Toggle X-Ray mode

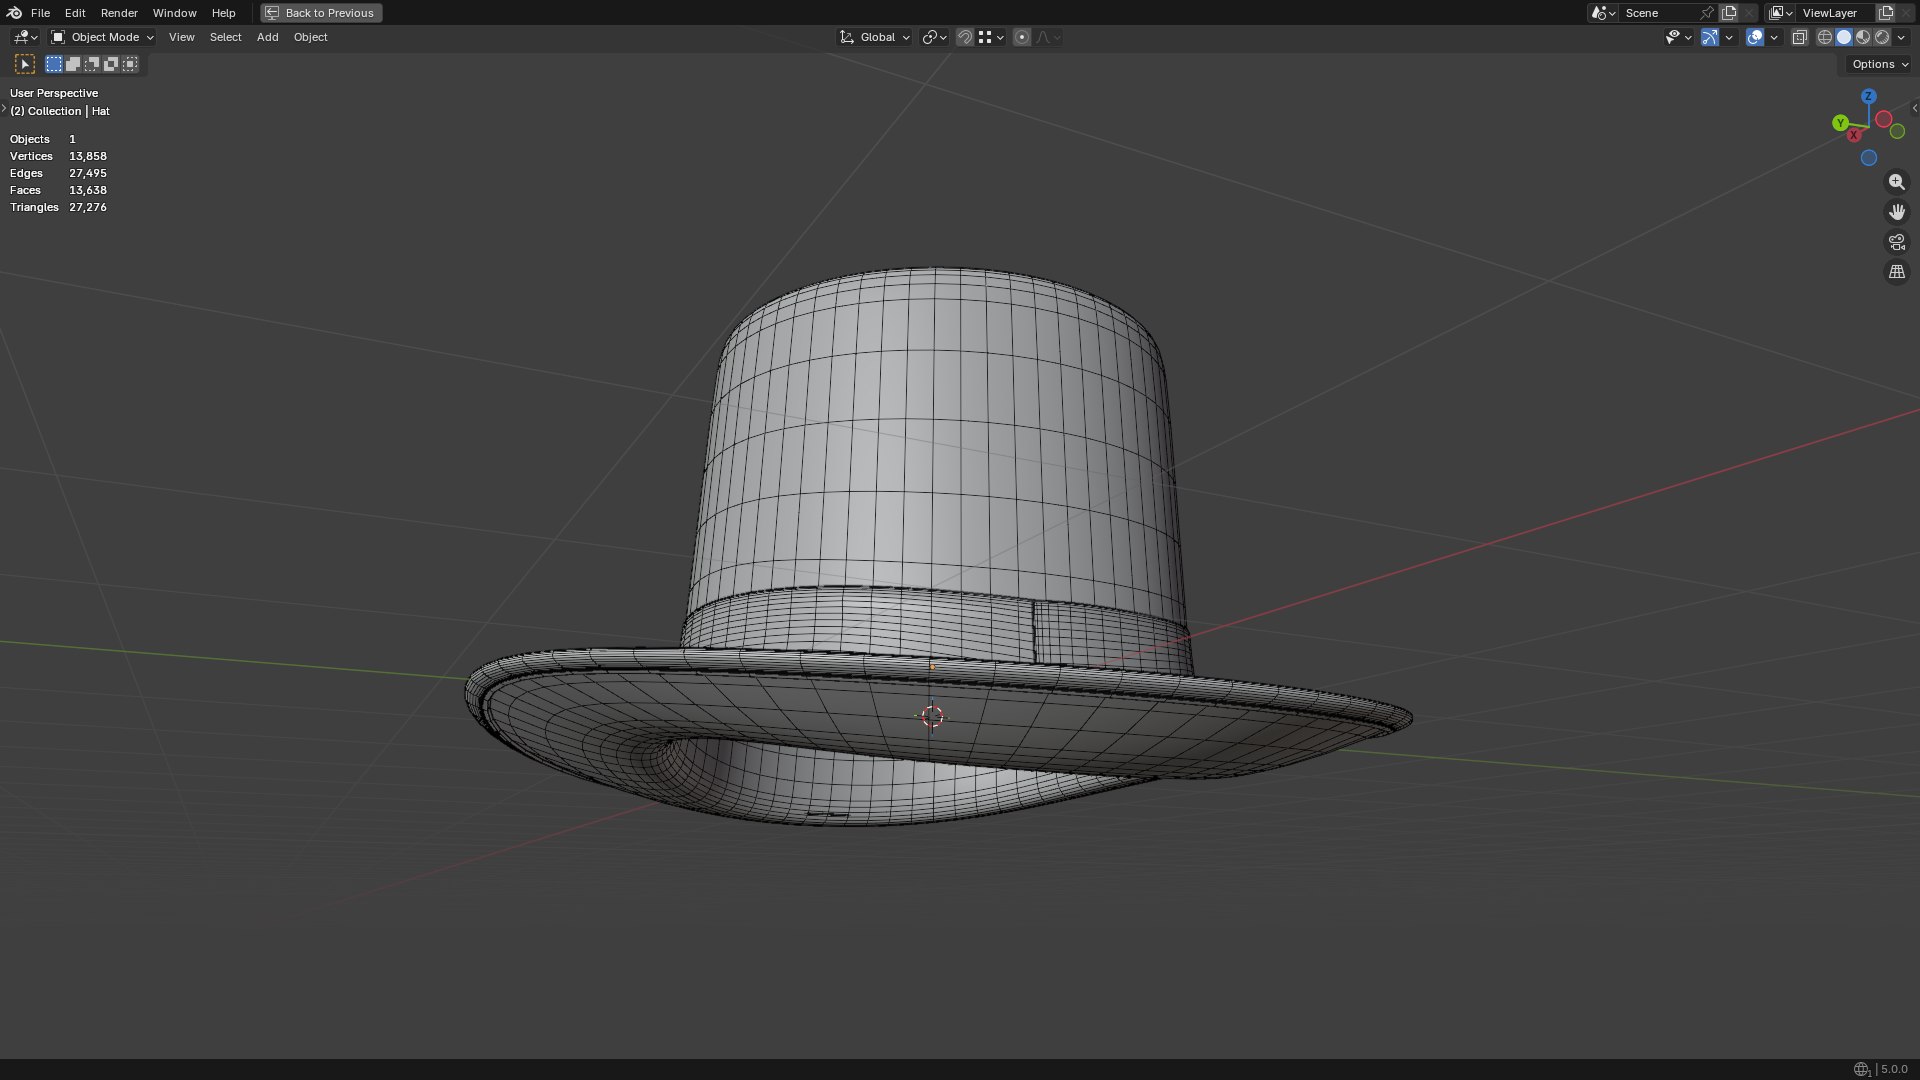coord(1800,37)
